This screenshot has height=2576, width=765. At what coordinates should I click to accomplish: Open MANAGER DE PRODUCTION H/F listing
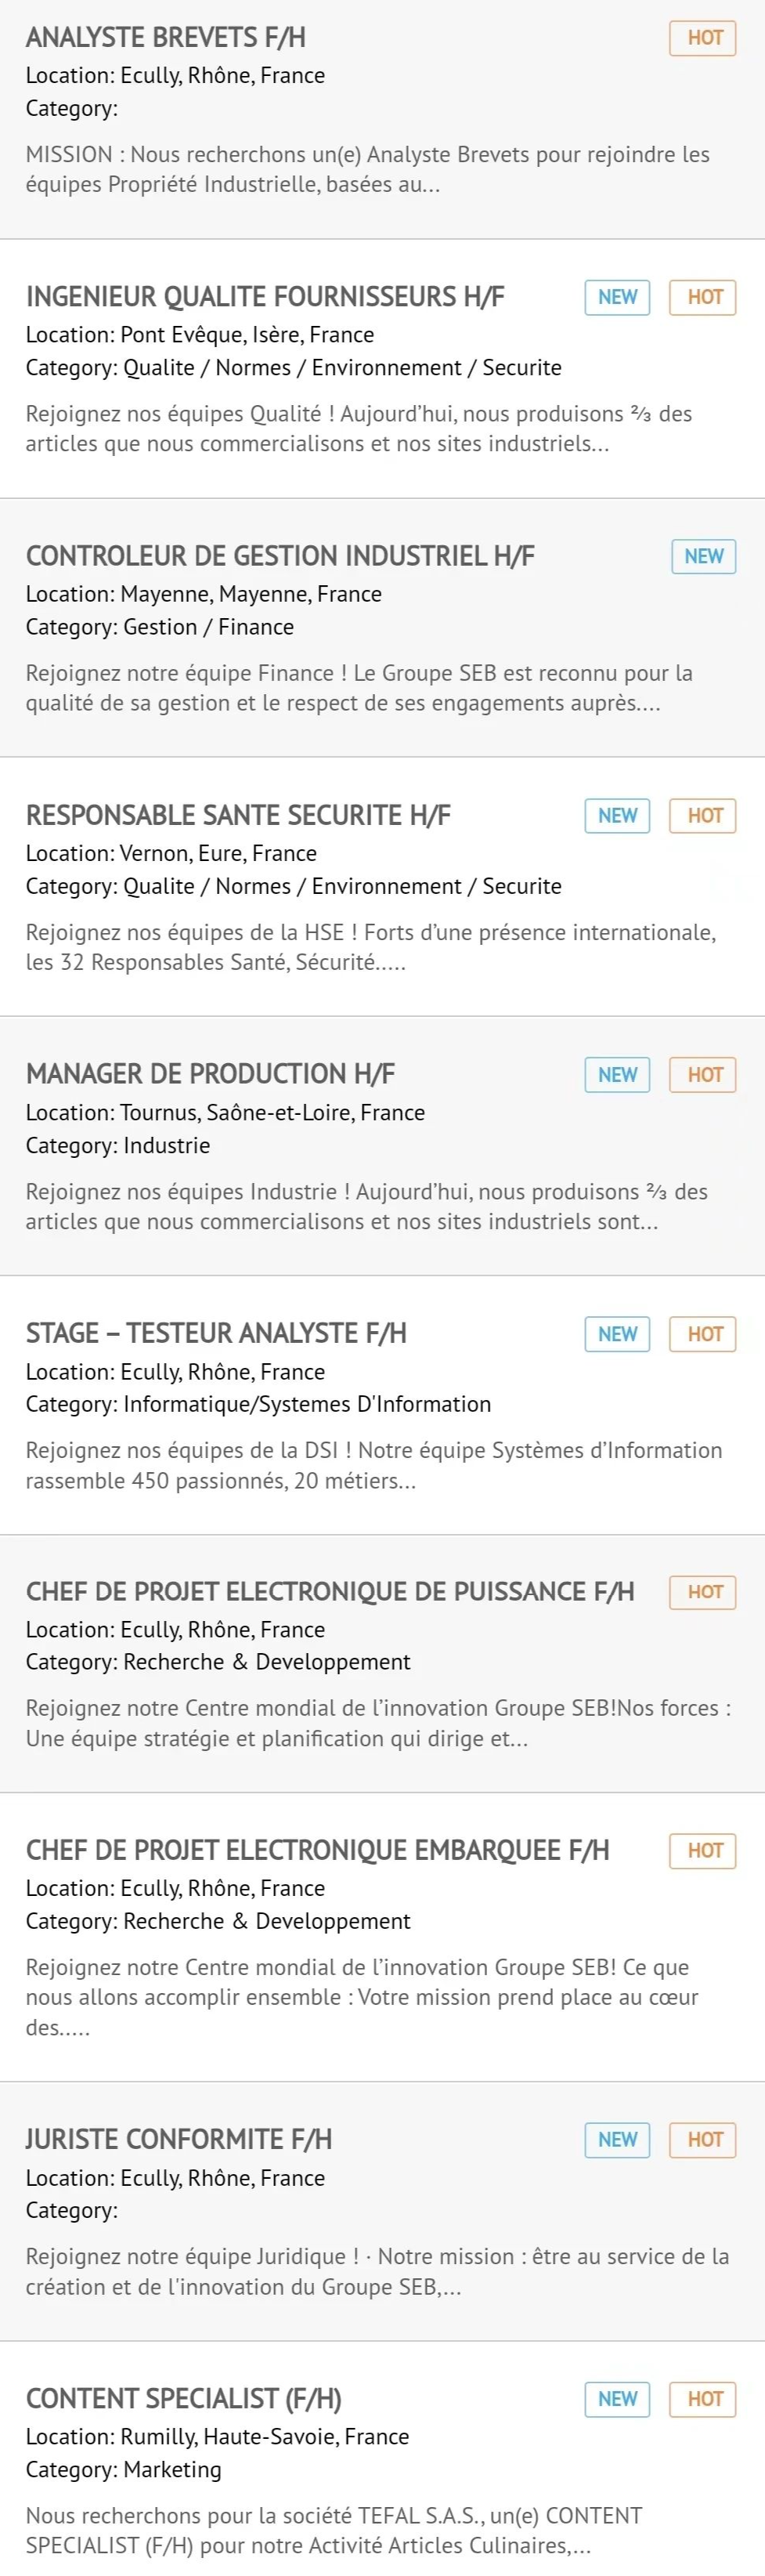(210, 1074)
